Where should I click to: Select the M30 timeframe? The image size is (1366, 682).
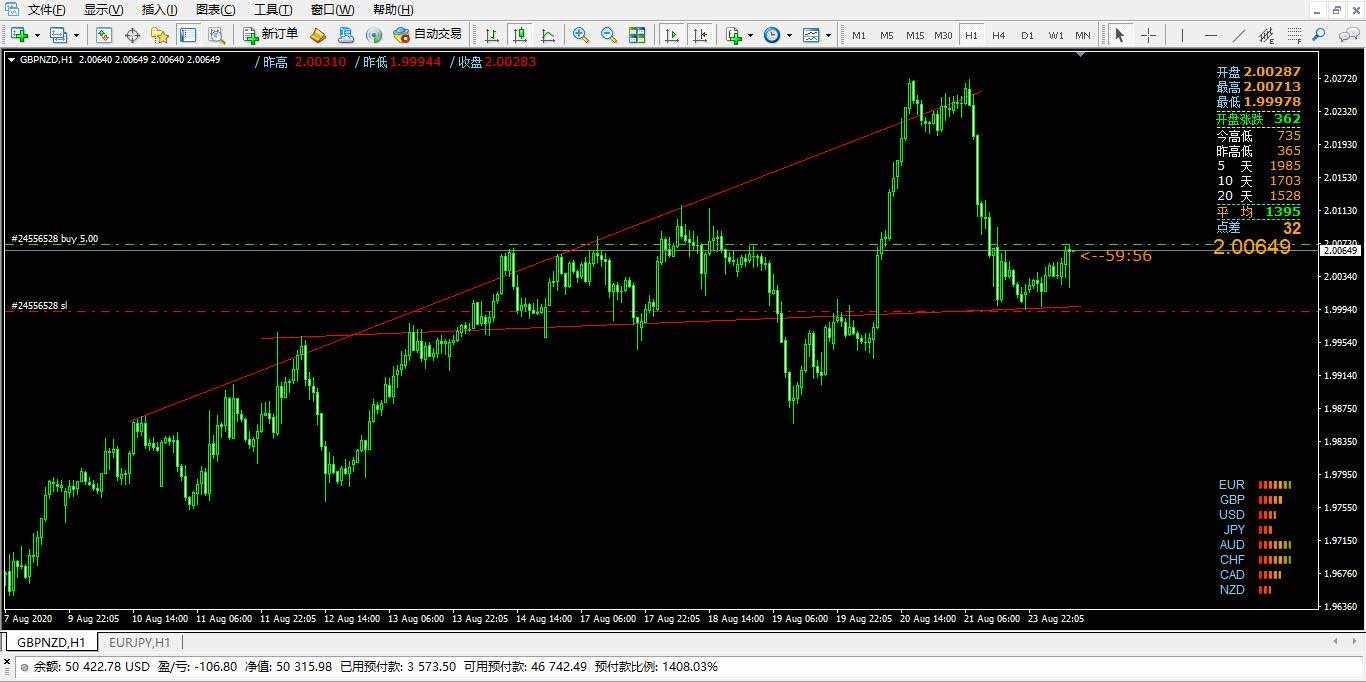[x=943, y=35]
